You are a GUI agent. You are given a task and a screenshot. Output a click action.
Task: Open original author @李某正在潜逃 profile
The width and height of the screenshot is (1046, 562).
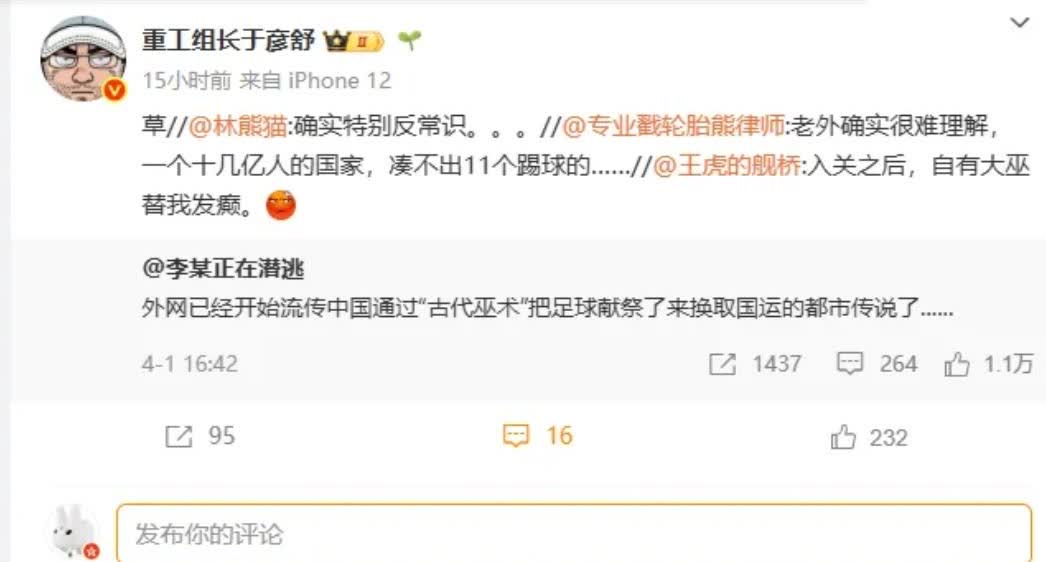[x=223, y=268]
